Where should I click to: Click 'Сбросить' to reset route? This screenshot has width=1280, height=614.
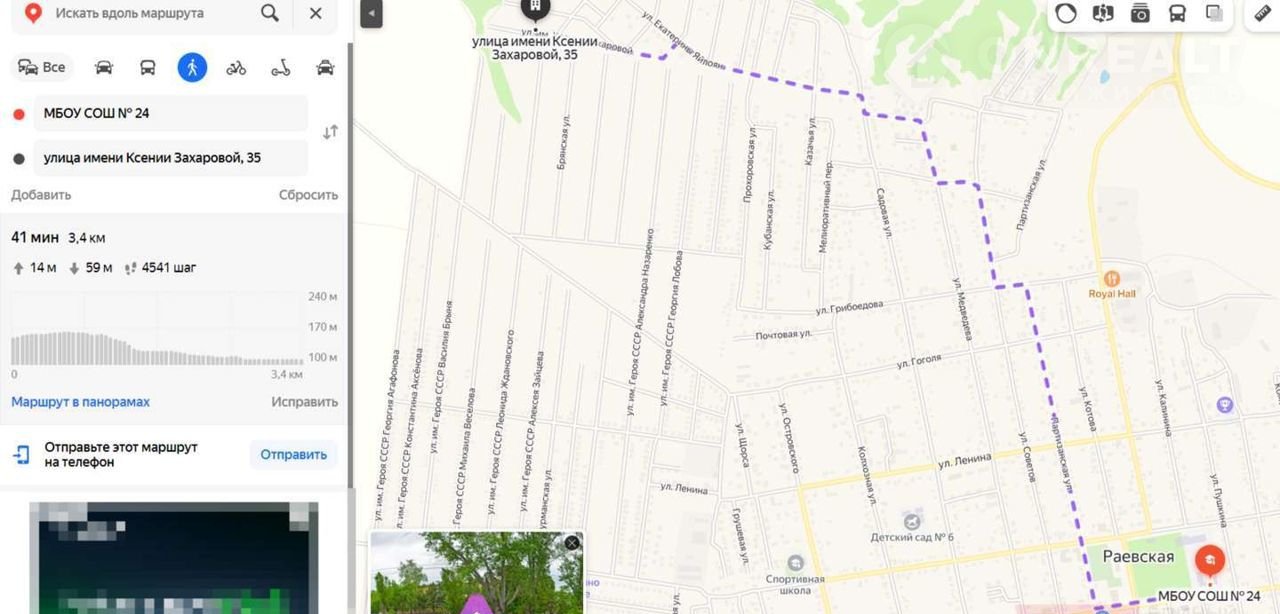(308, 195)
